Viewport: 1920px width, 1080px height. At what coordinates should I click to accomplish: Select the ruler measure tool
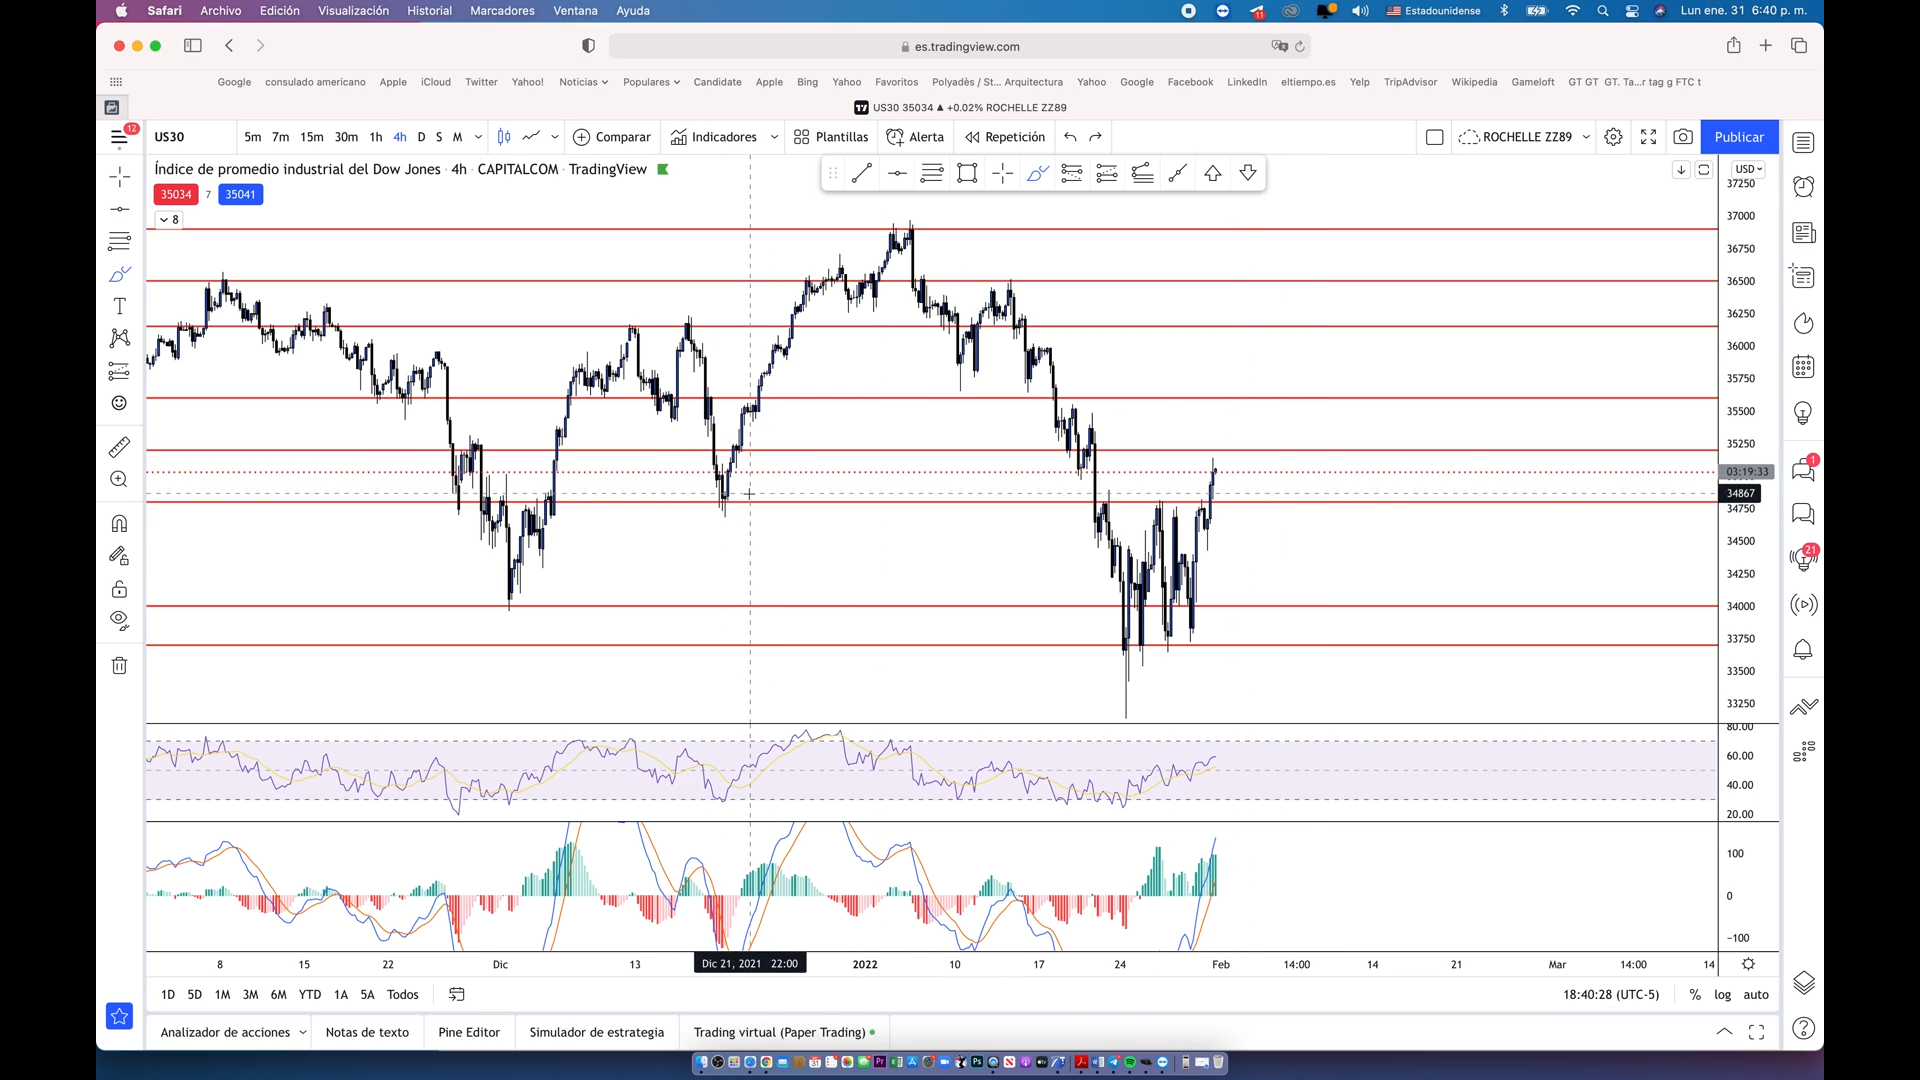(x=120, y=447)
